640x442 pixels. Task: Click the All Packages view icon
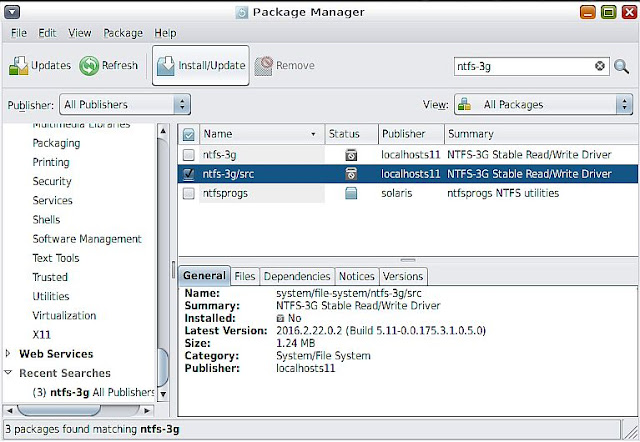point(464,105)
